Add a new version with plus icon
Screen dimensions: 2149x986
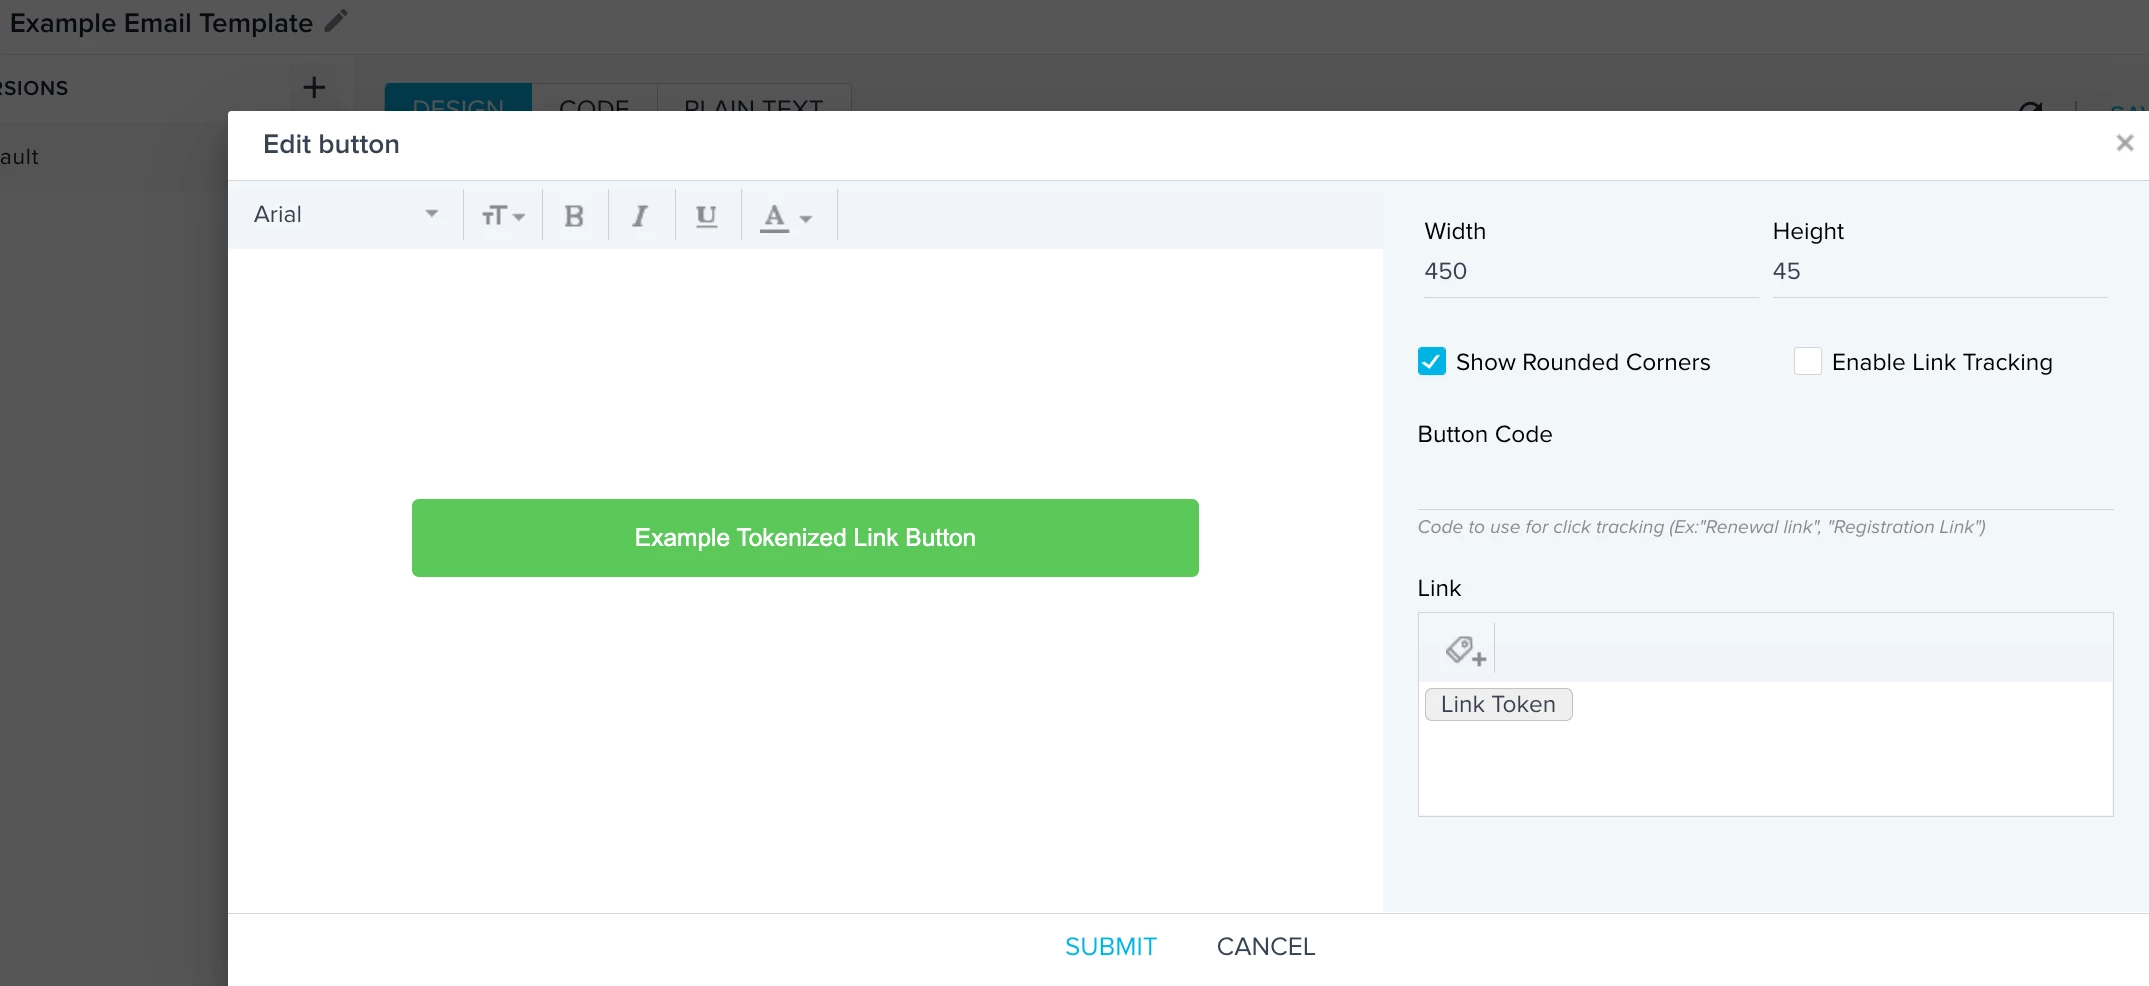(x=314, y=88)
